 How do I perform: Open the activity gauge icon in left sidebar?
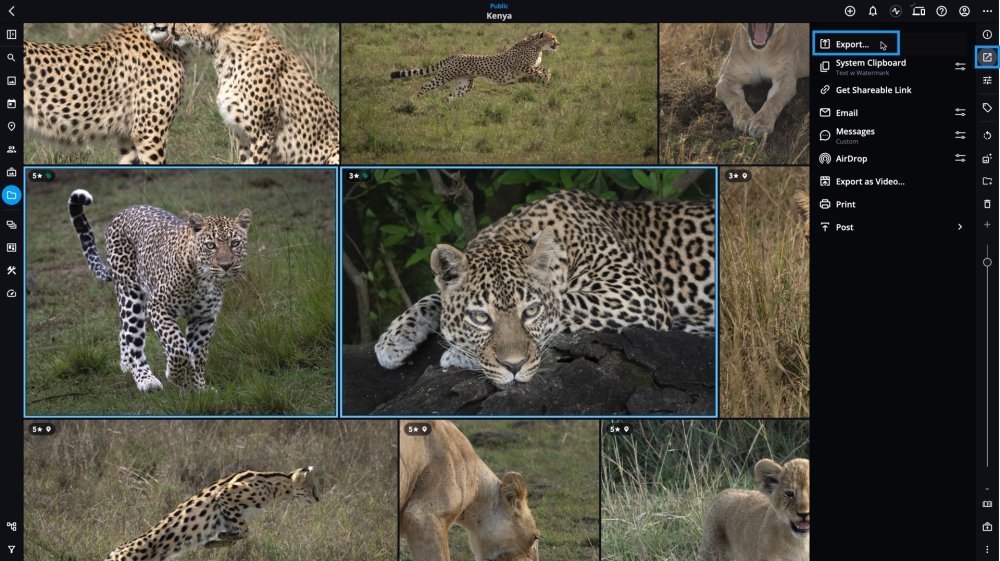click(11, 293)
